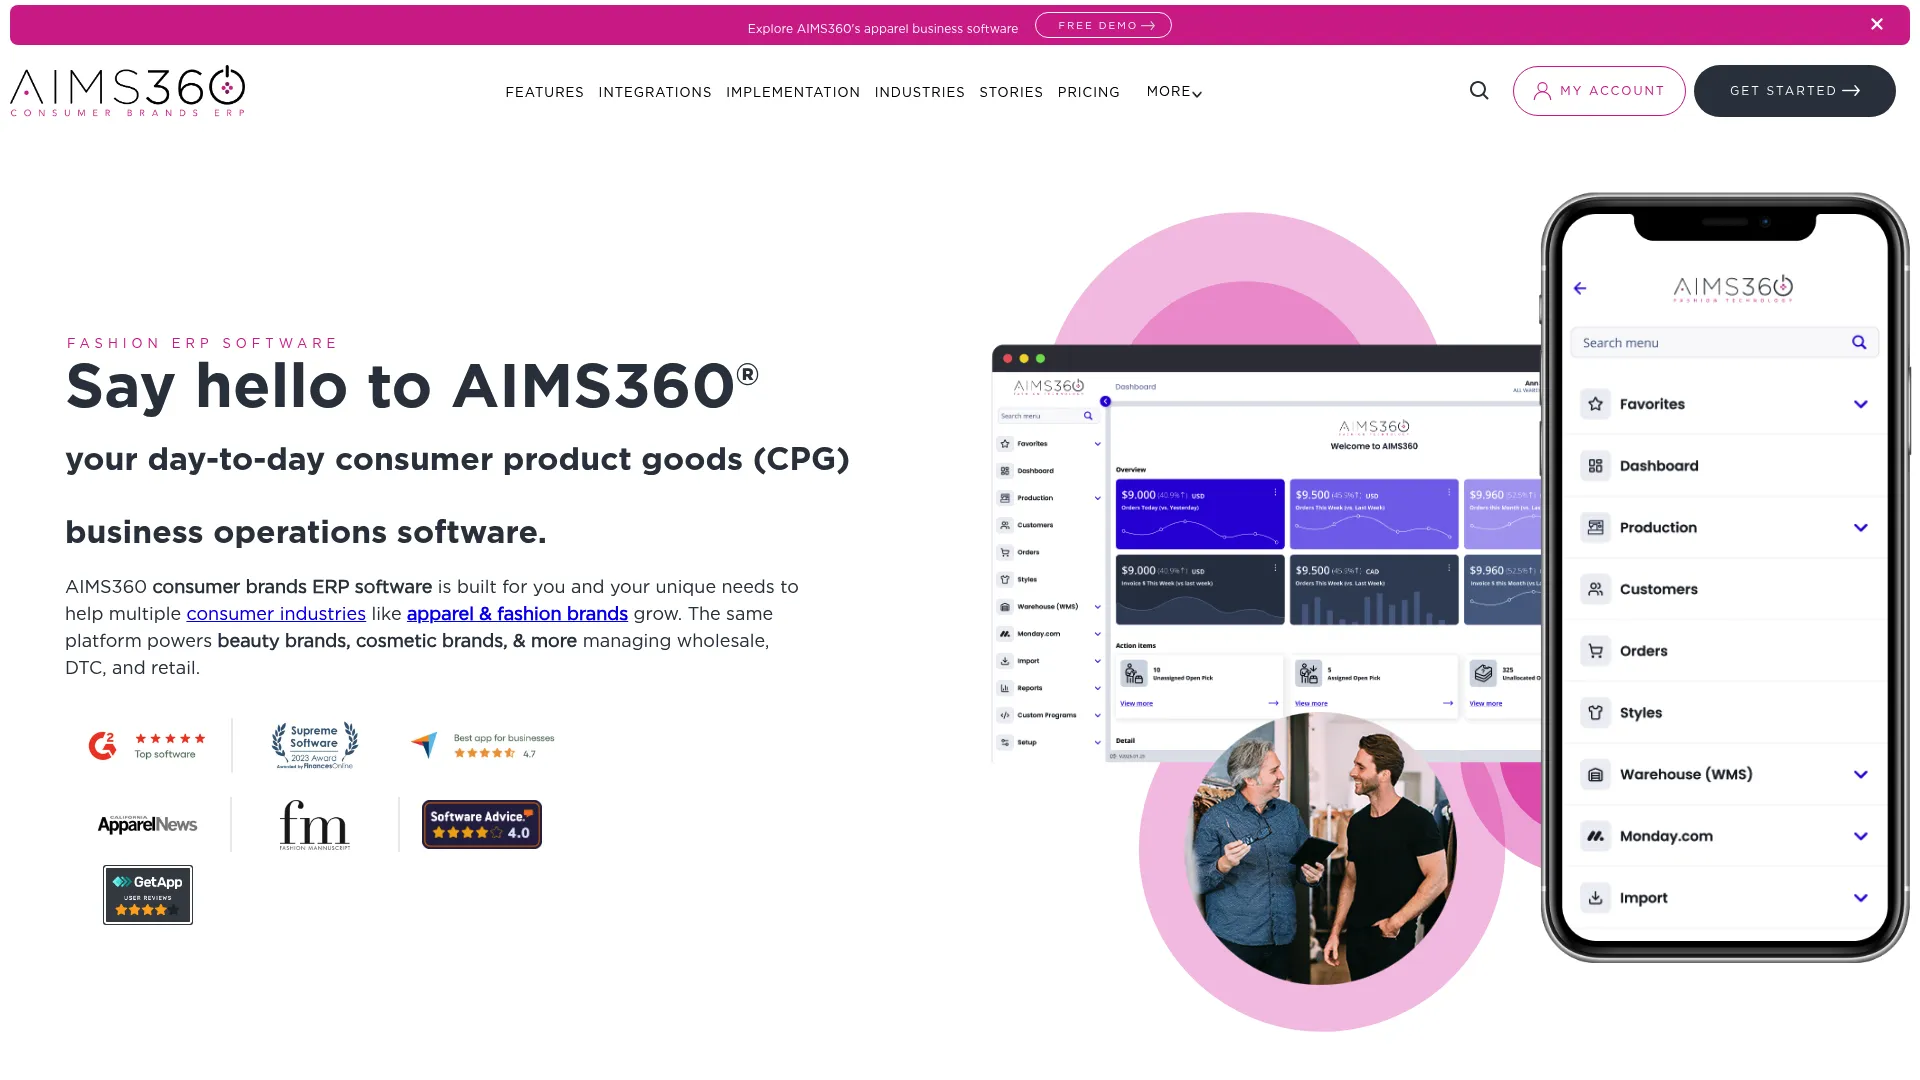This screenshot has width=1920, height=1080.
Task: Click the Dashboard grid icon on phone
Action: [1596, 466]
